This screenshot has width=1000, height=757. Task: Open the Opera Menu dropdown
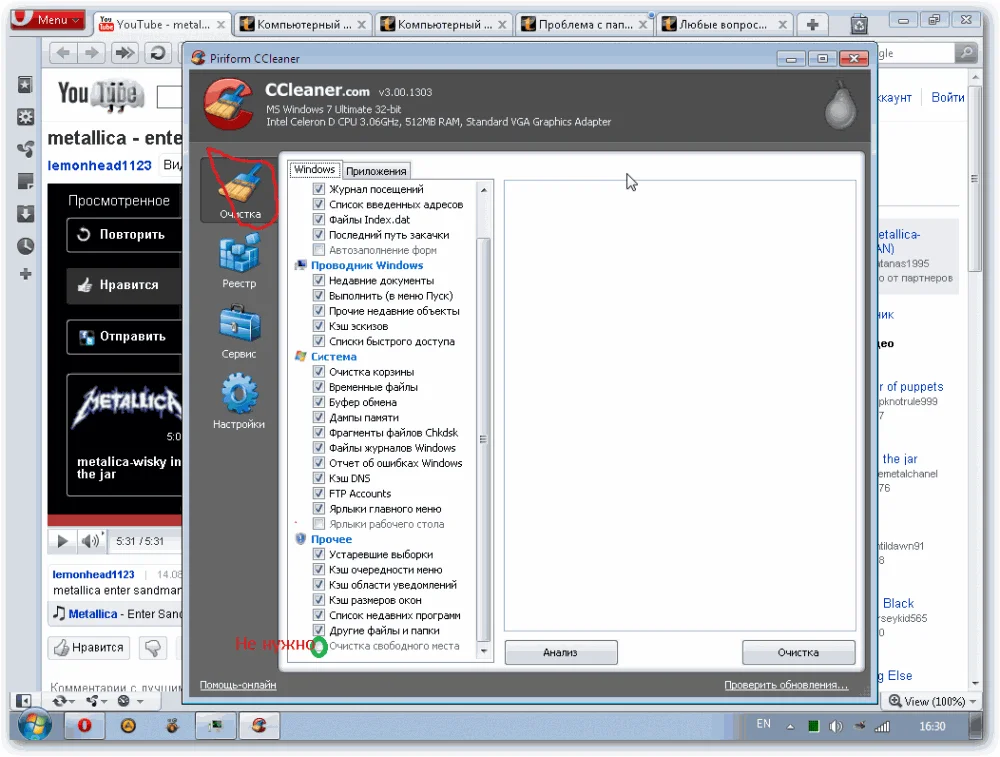point(48,20)
